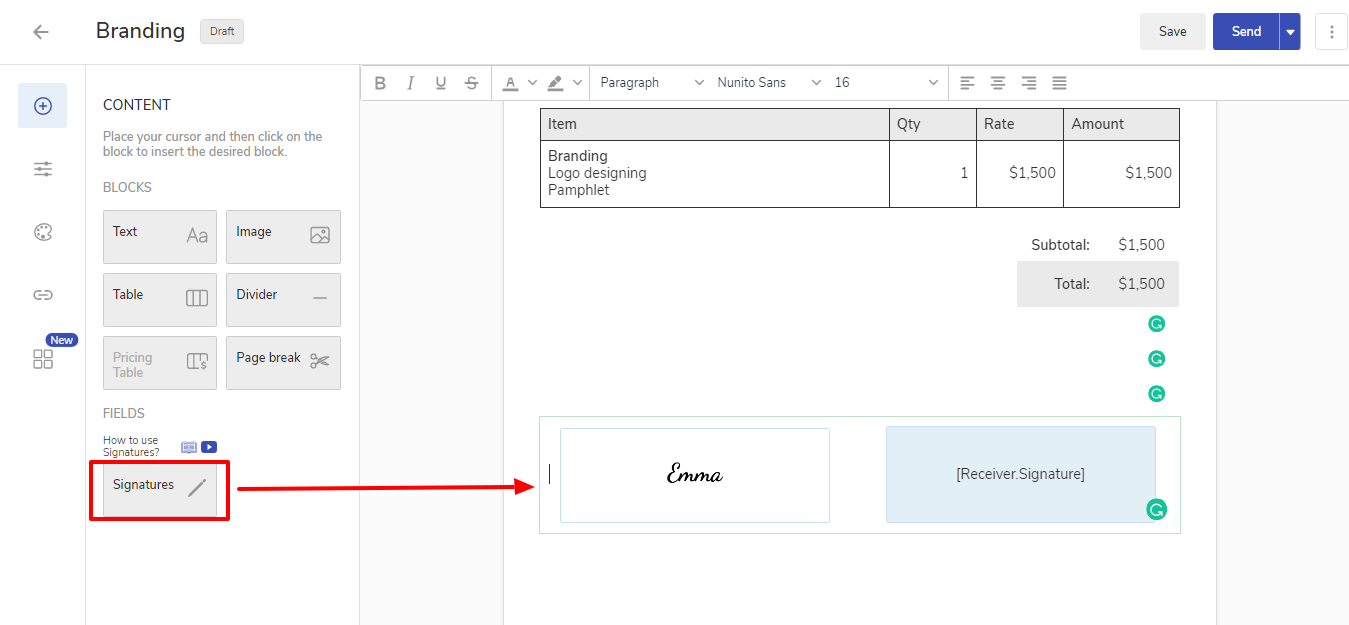Open the settings sliders sidebar icon
The height and width of the screenshot is (625, 1349).
pos(43,169)
